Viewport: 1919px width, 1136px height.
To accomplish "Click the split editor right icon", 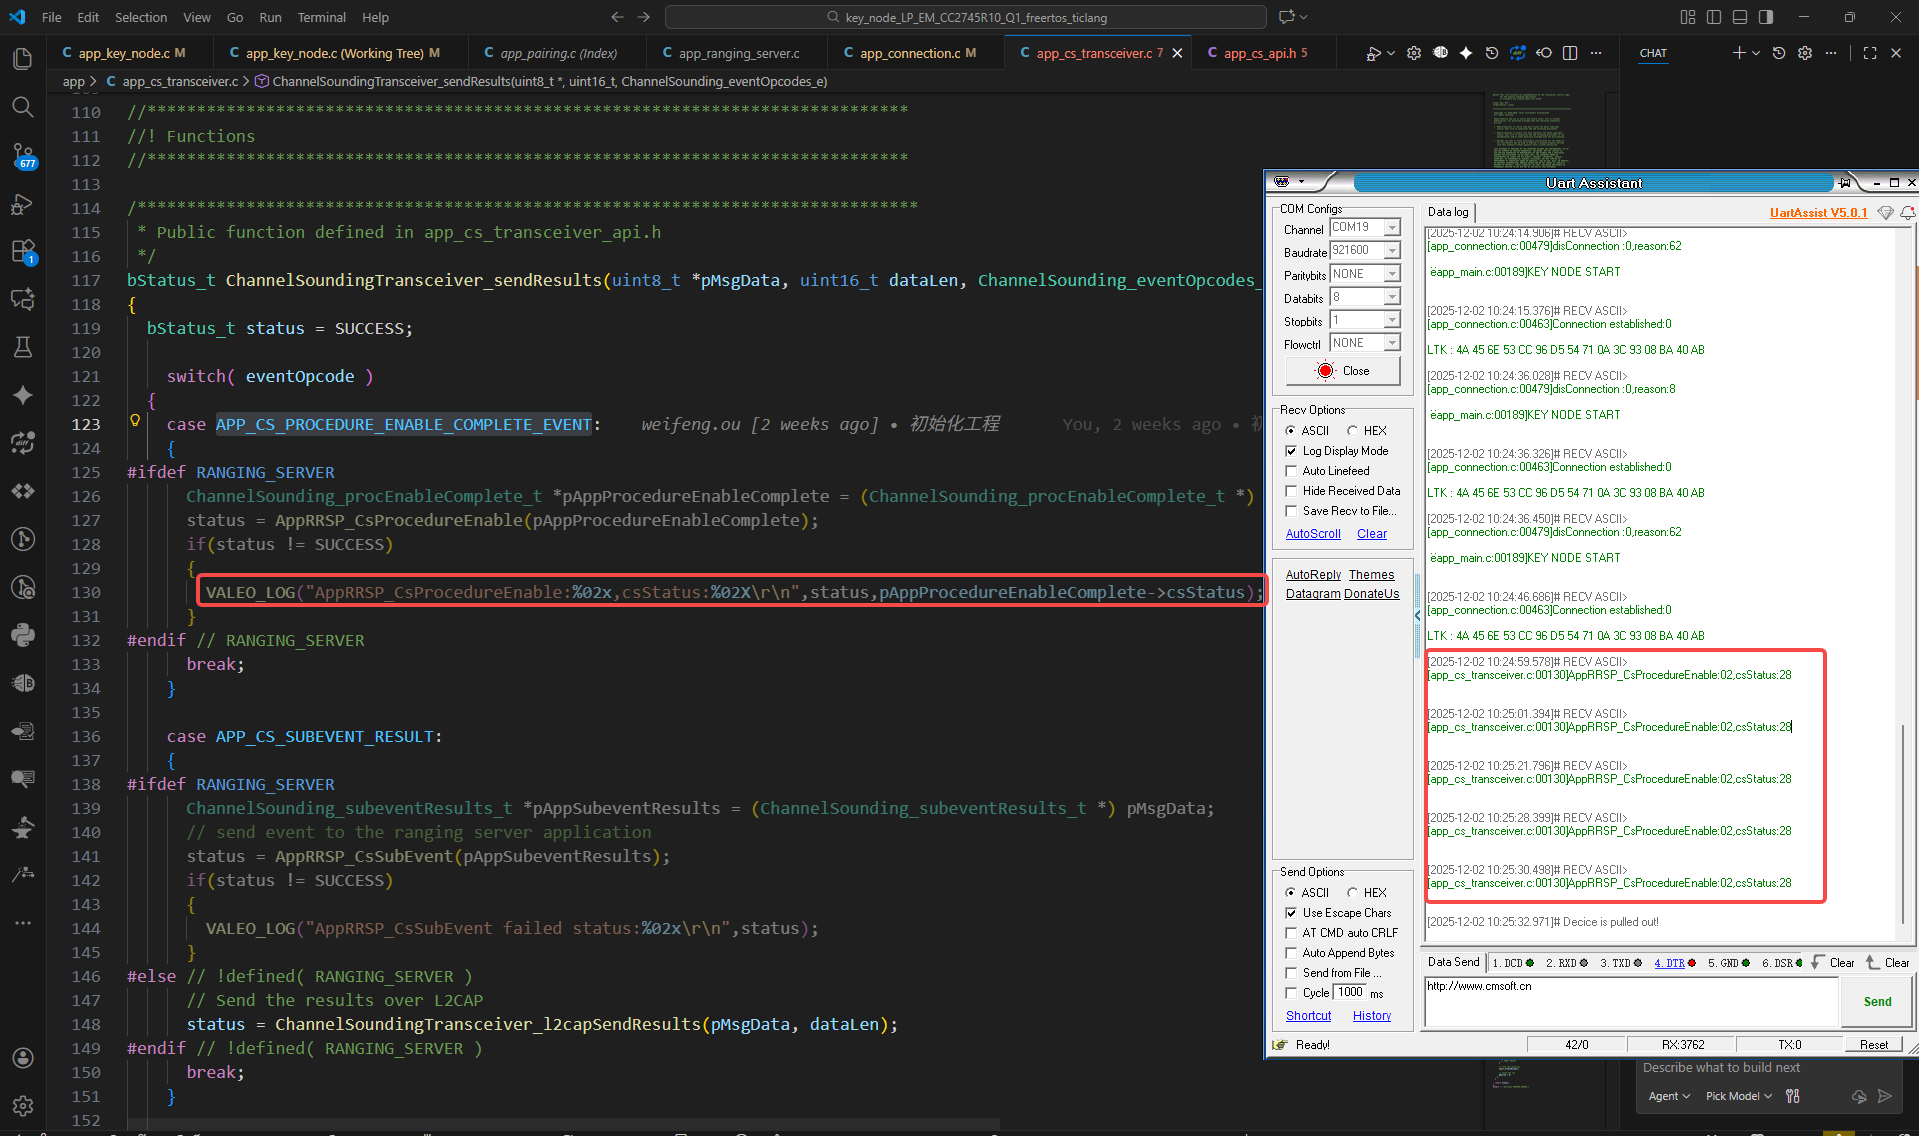I will [x=1570, y=53].
